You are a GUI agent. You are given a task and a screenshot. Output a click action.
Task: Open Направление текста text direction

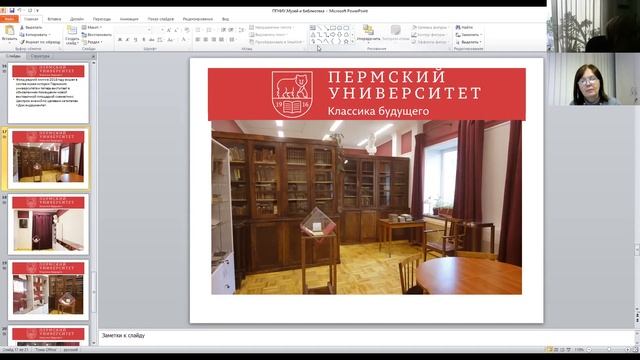coord(271,27)
